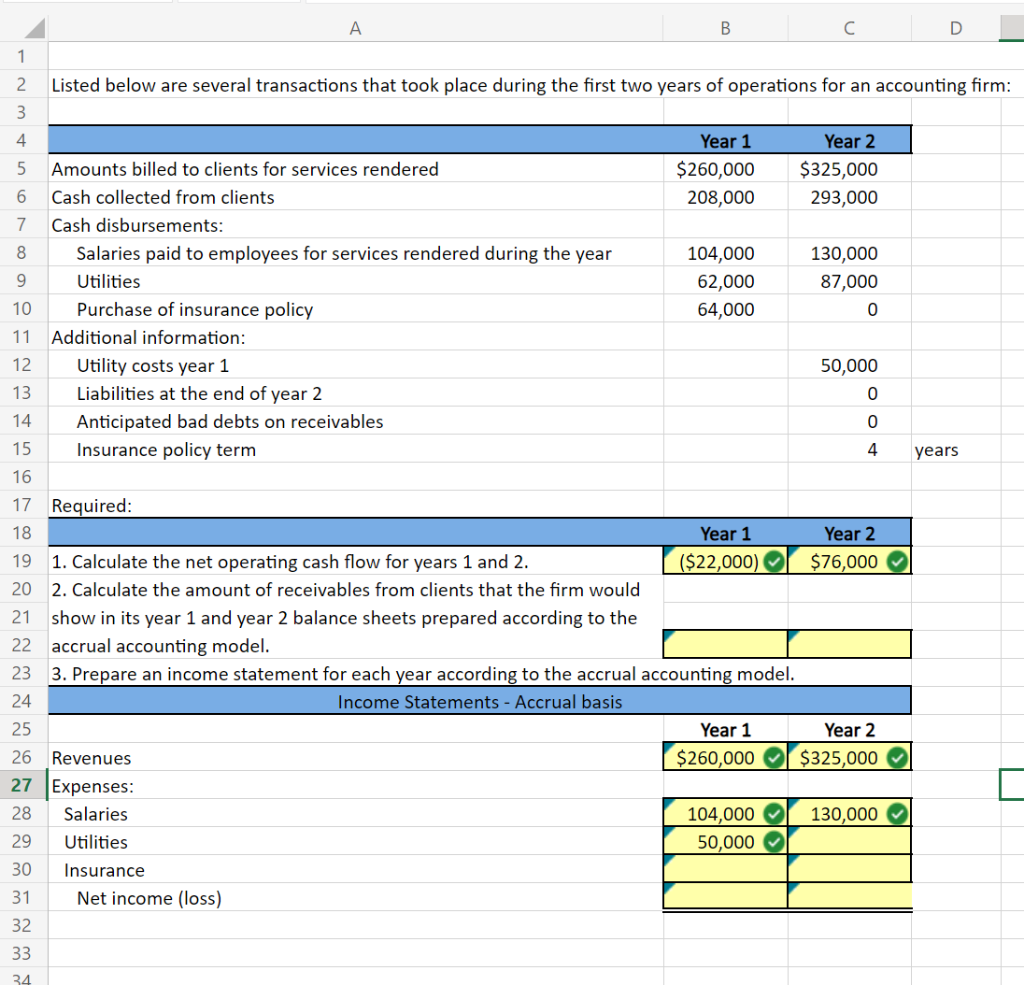Select 'Liabilities at the end of year 2'
The image size is (1024, 985).
199,394
